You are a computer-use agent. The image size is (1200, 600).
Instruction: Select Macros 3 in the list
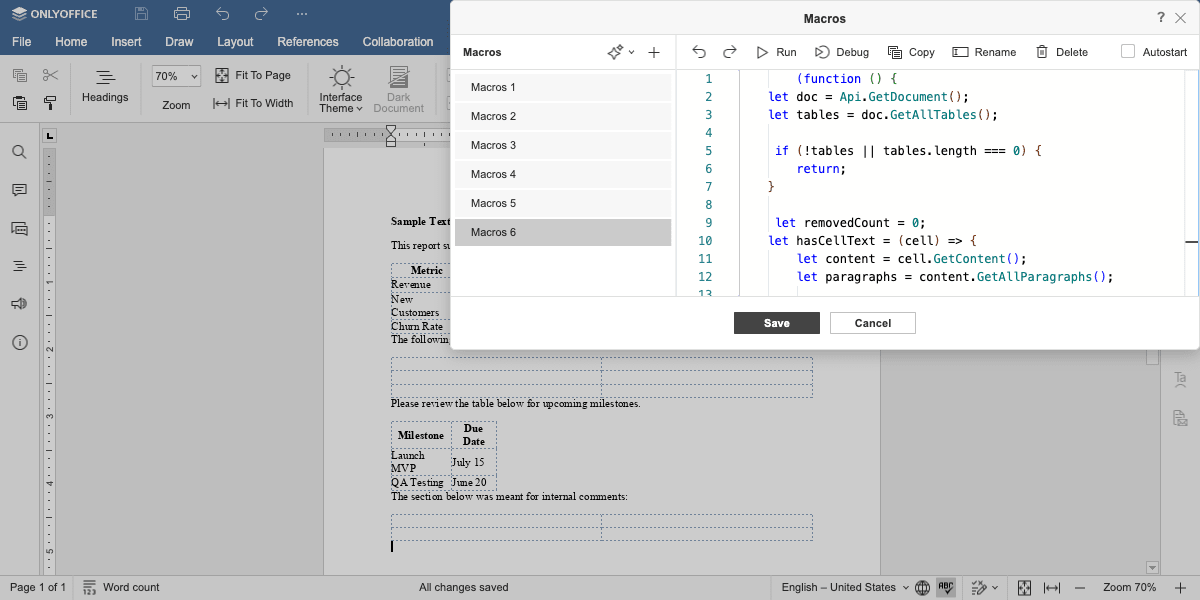(563, 145)
